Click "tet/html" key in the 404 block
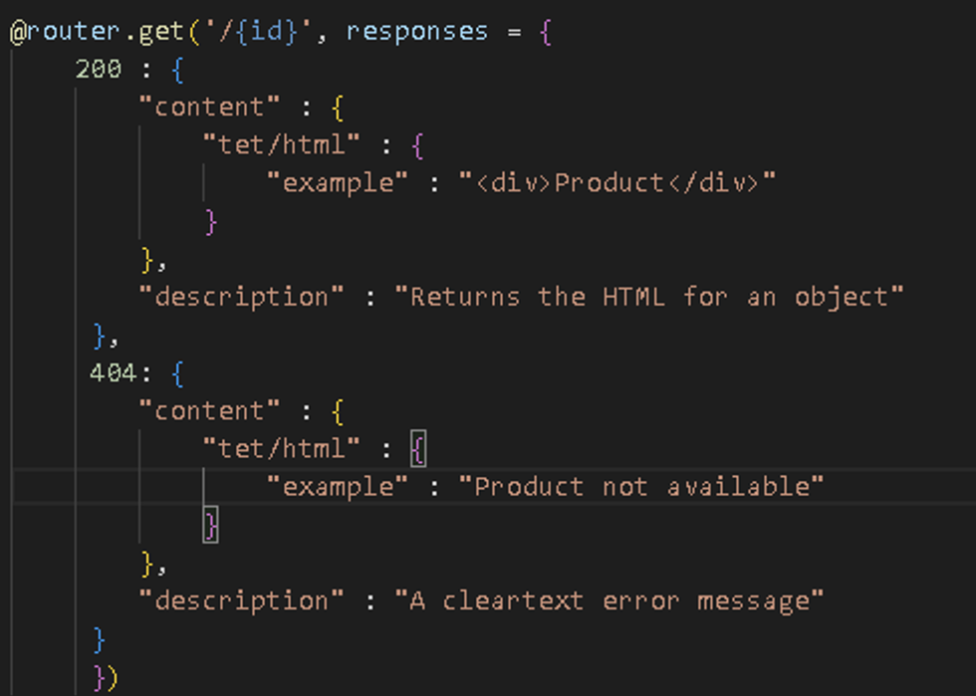976x696 pixels. pos(280,449)
